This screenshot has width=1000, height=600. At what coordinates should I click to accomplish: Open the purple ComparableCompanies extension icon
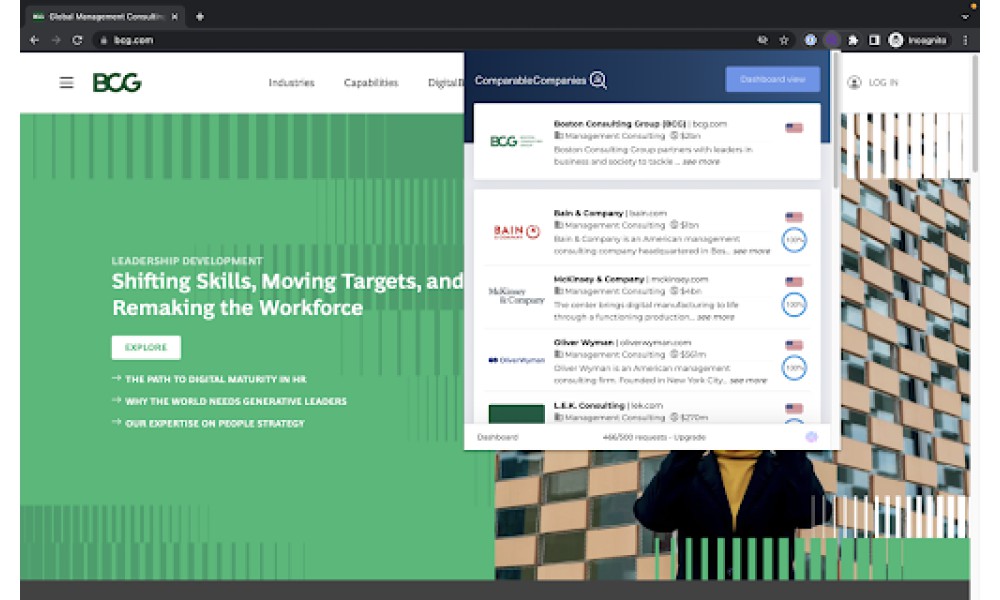tap(832, 40)
